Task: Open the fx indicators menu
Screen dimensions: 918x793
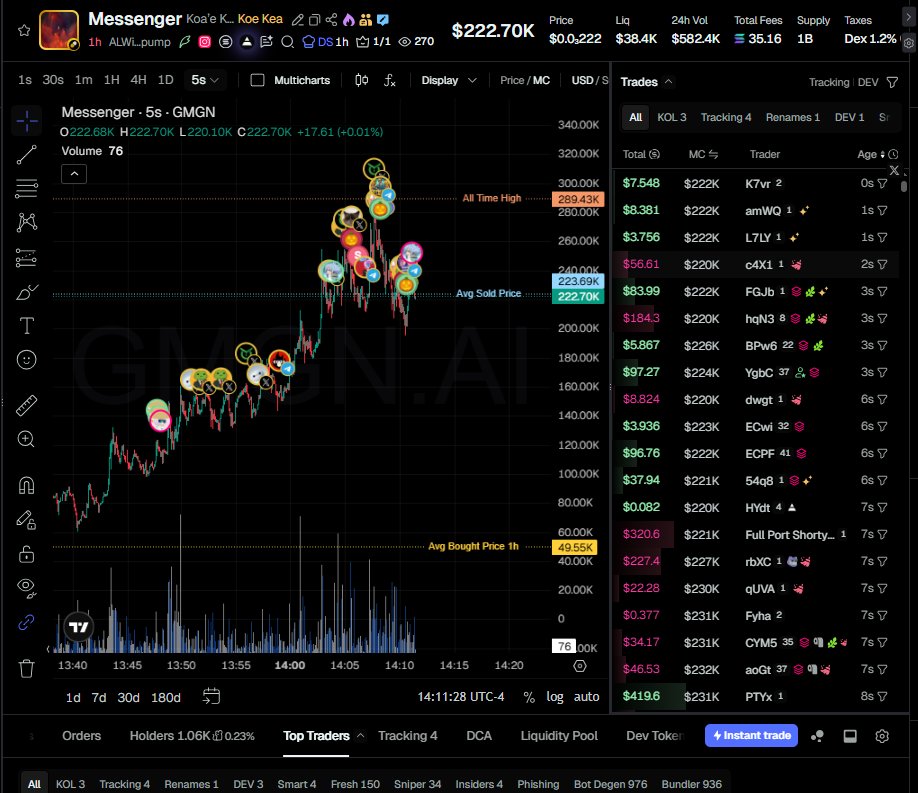Action: click(390, 80)
